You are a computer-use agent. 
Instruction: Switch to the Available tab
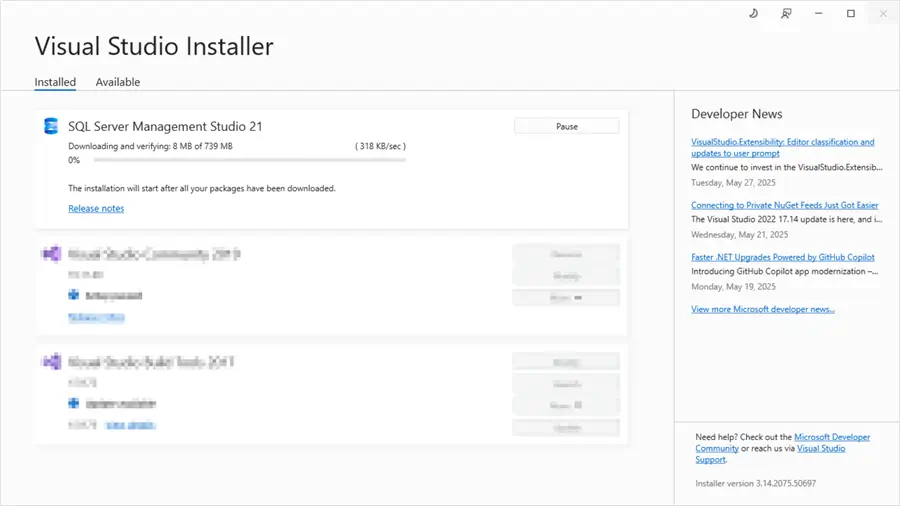[118, 82]
